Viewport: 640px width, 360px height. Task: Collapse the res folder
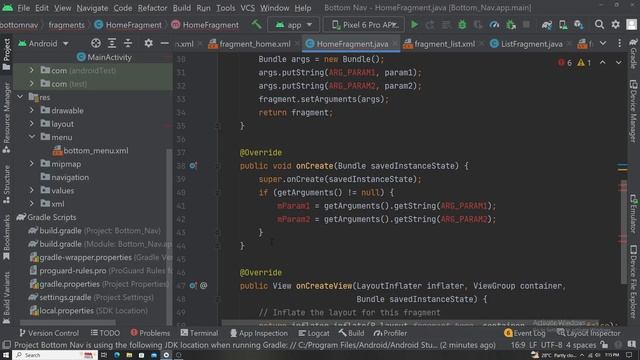pos(20,97)
